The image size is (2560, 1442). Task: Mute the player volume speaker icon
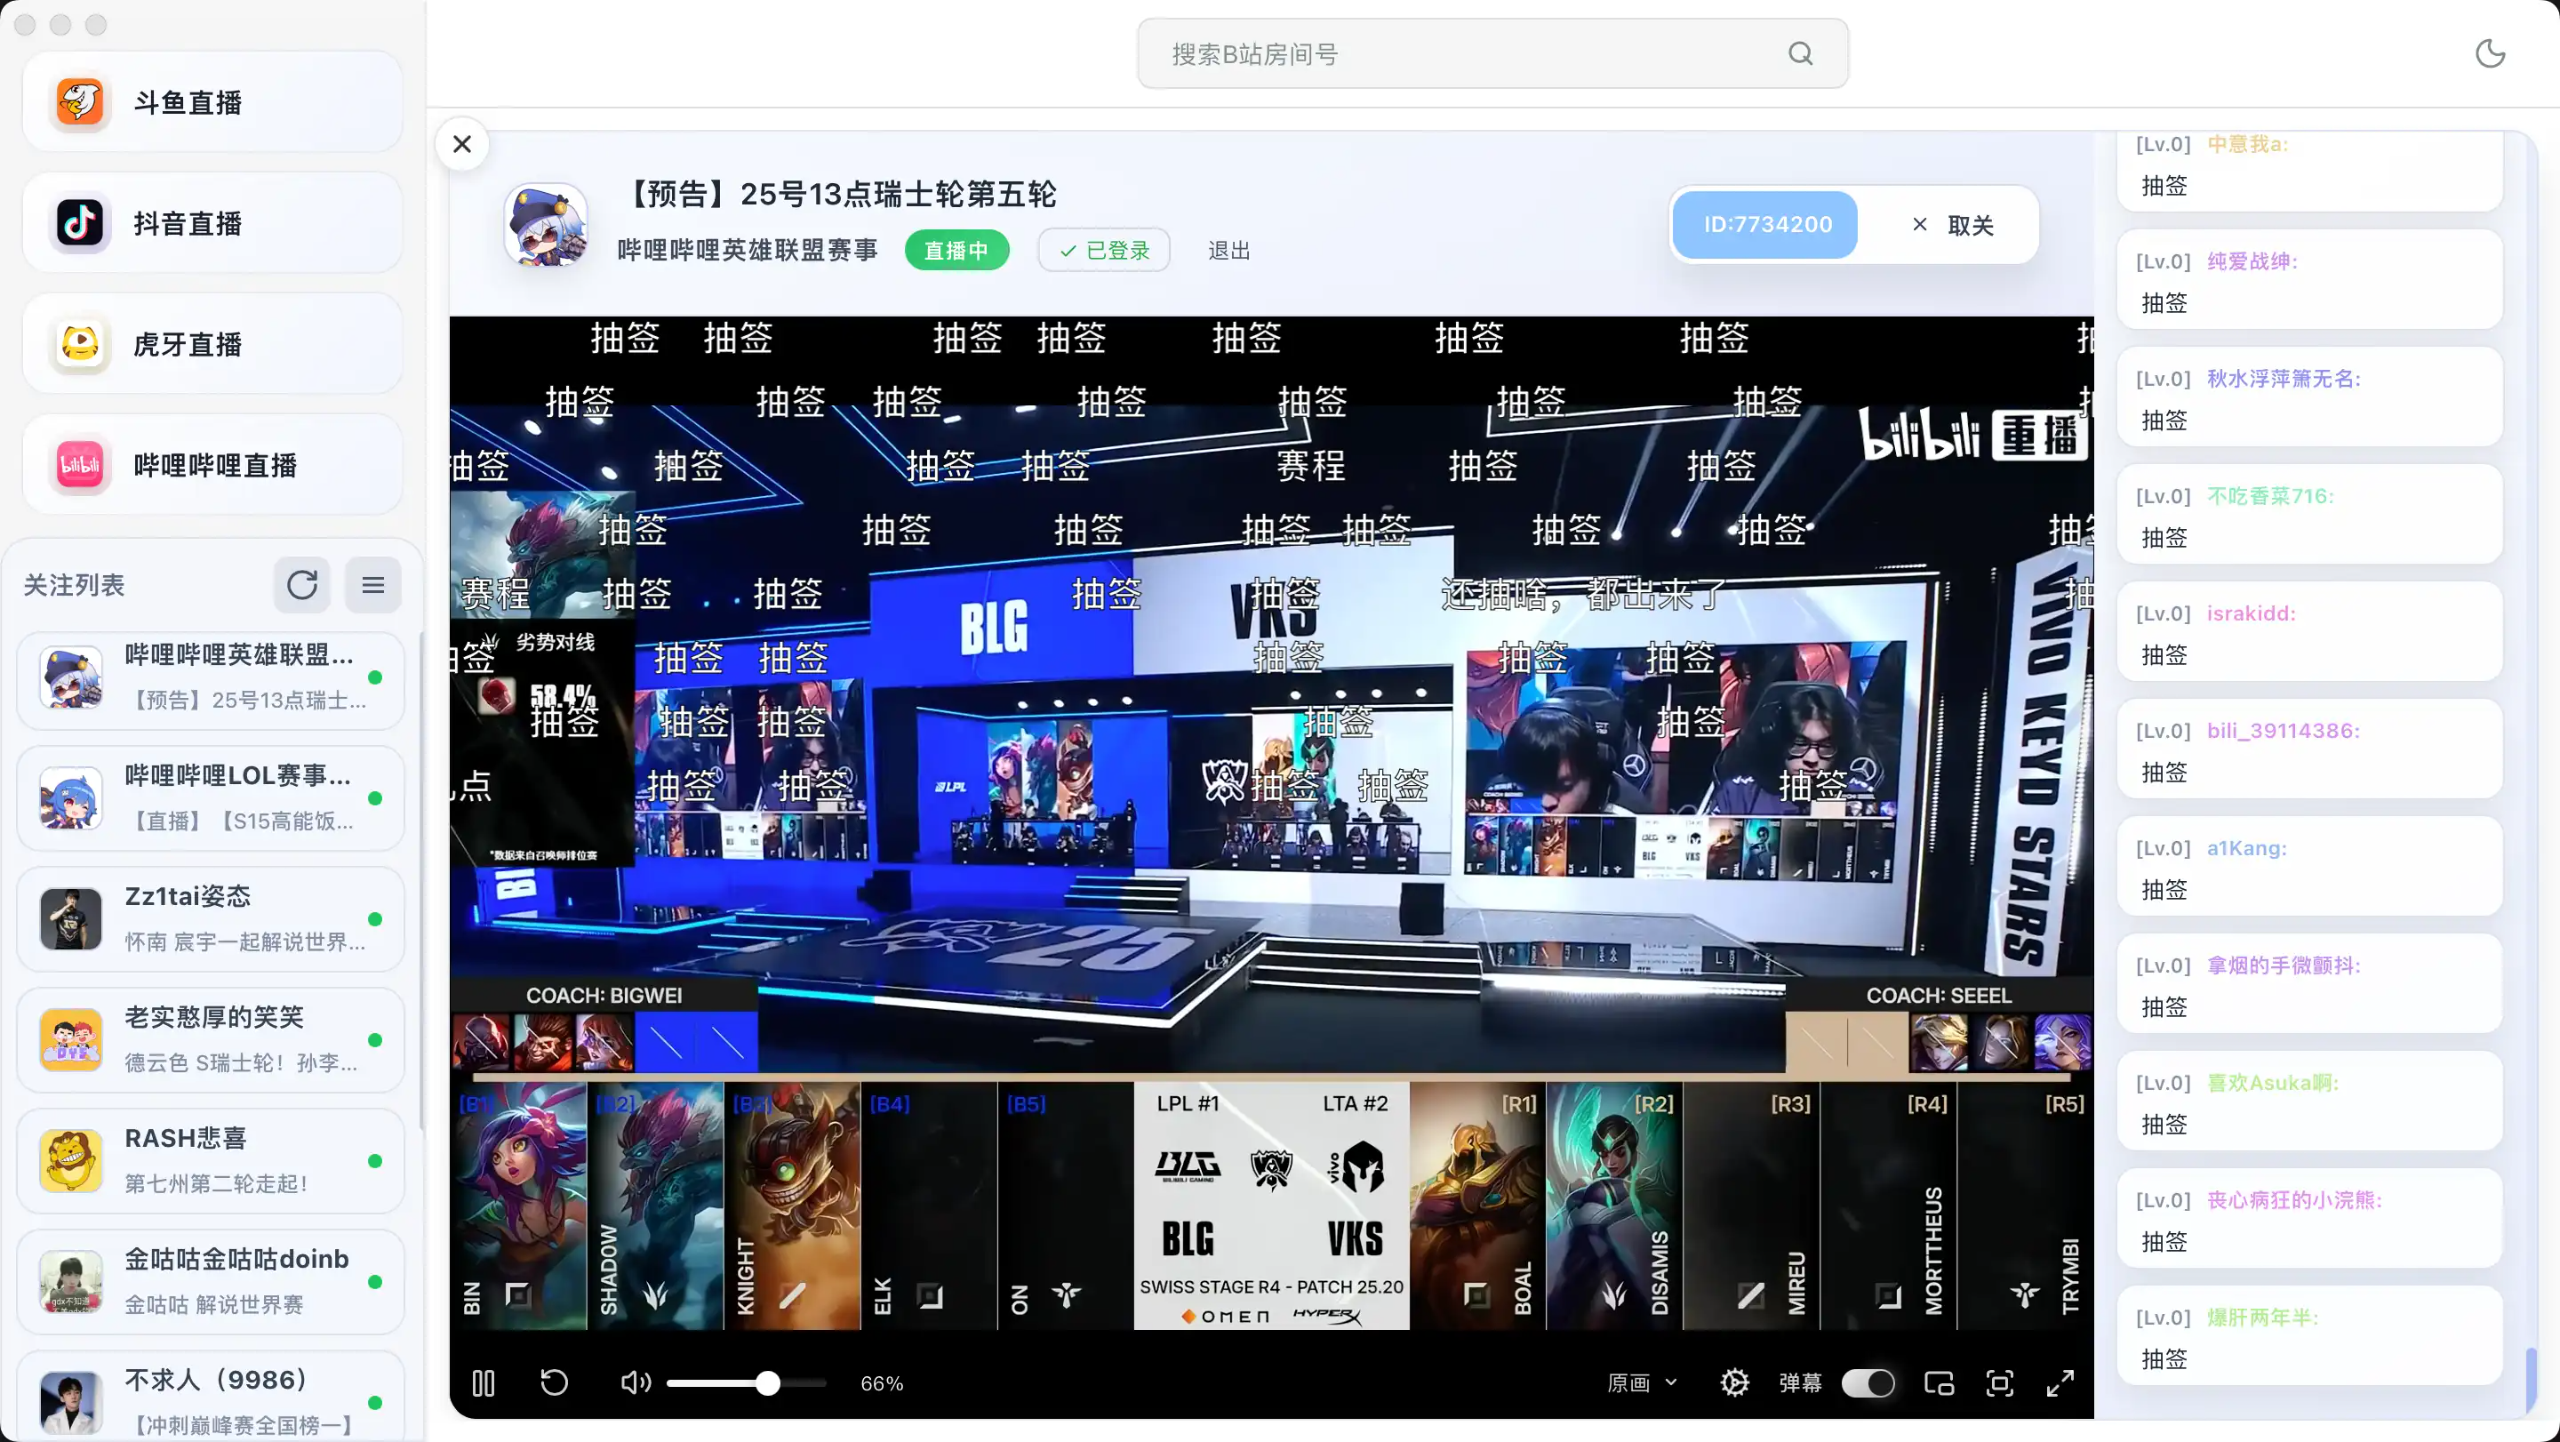(x=634, y=1383)
